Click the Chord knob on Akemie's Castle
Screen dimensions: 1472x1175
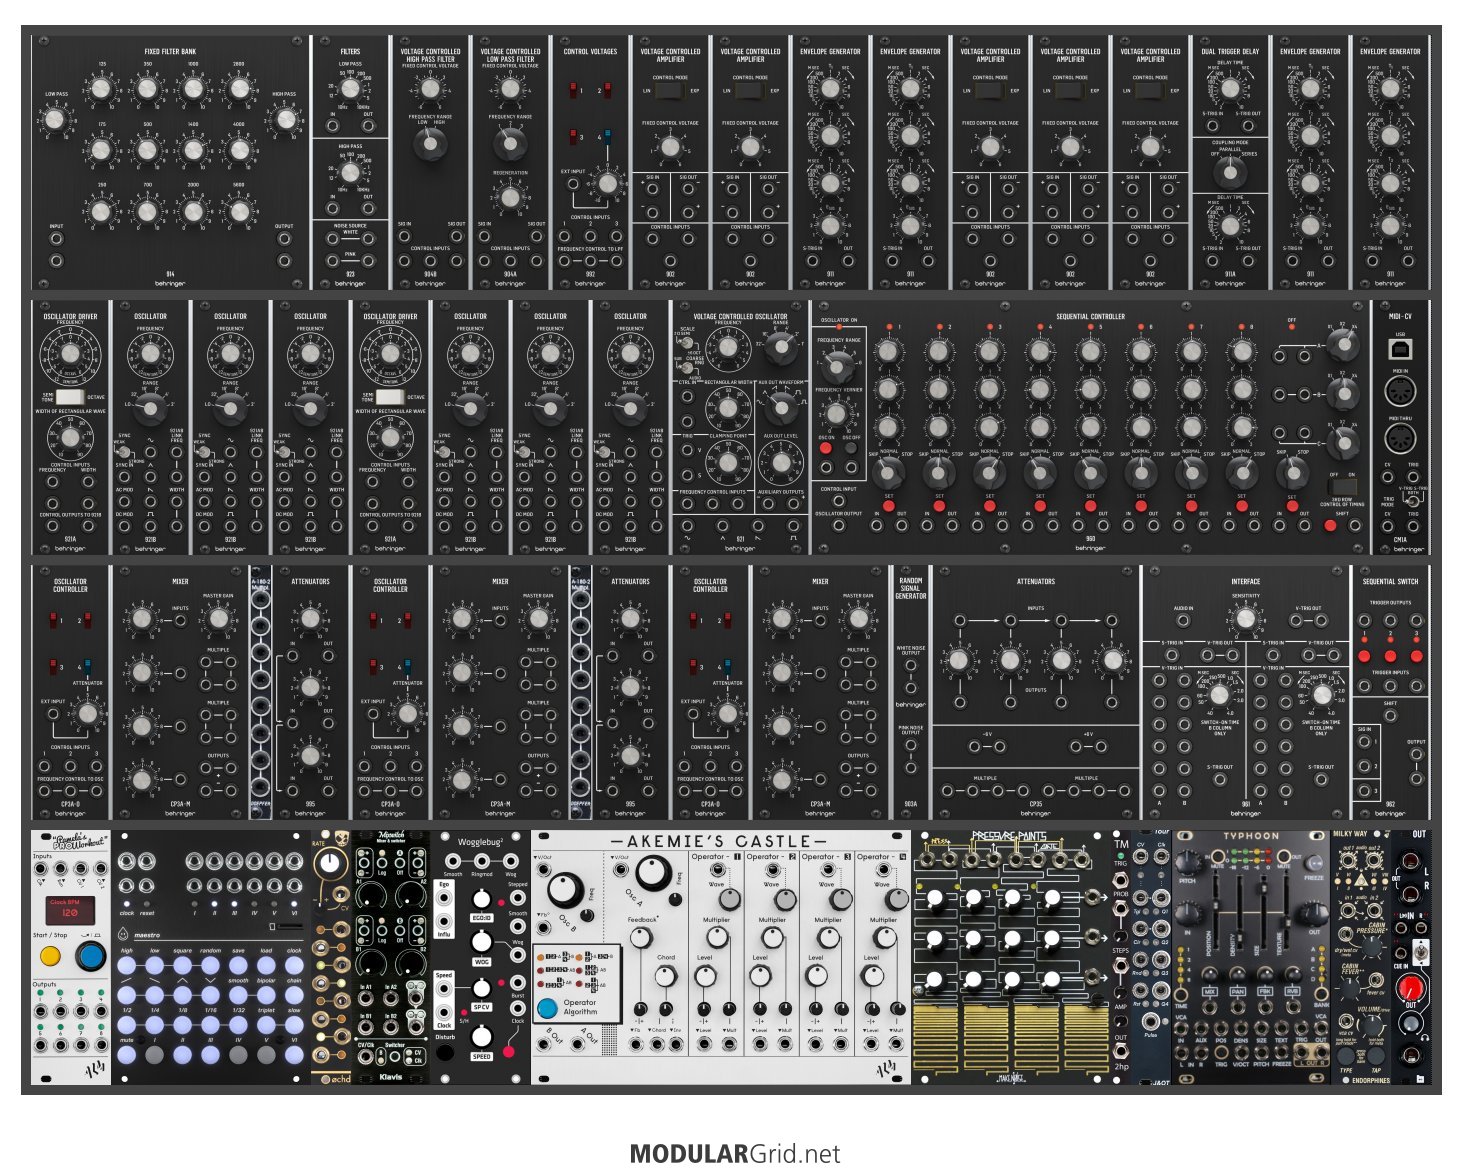666,977
